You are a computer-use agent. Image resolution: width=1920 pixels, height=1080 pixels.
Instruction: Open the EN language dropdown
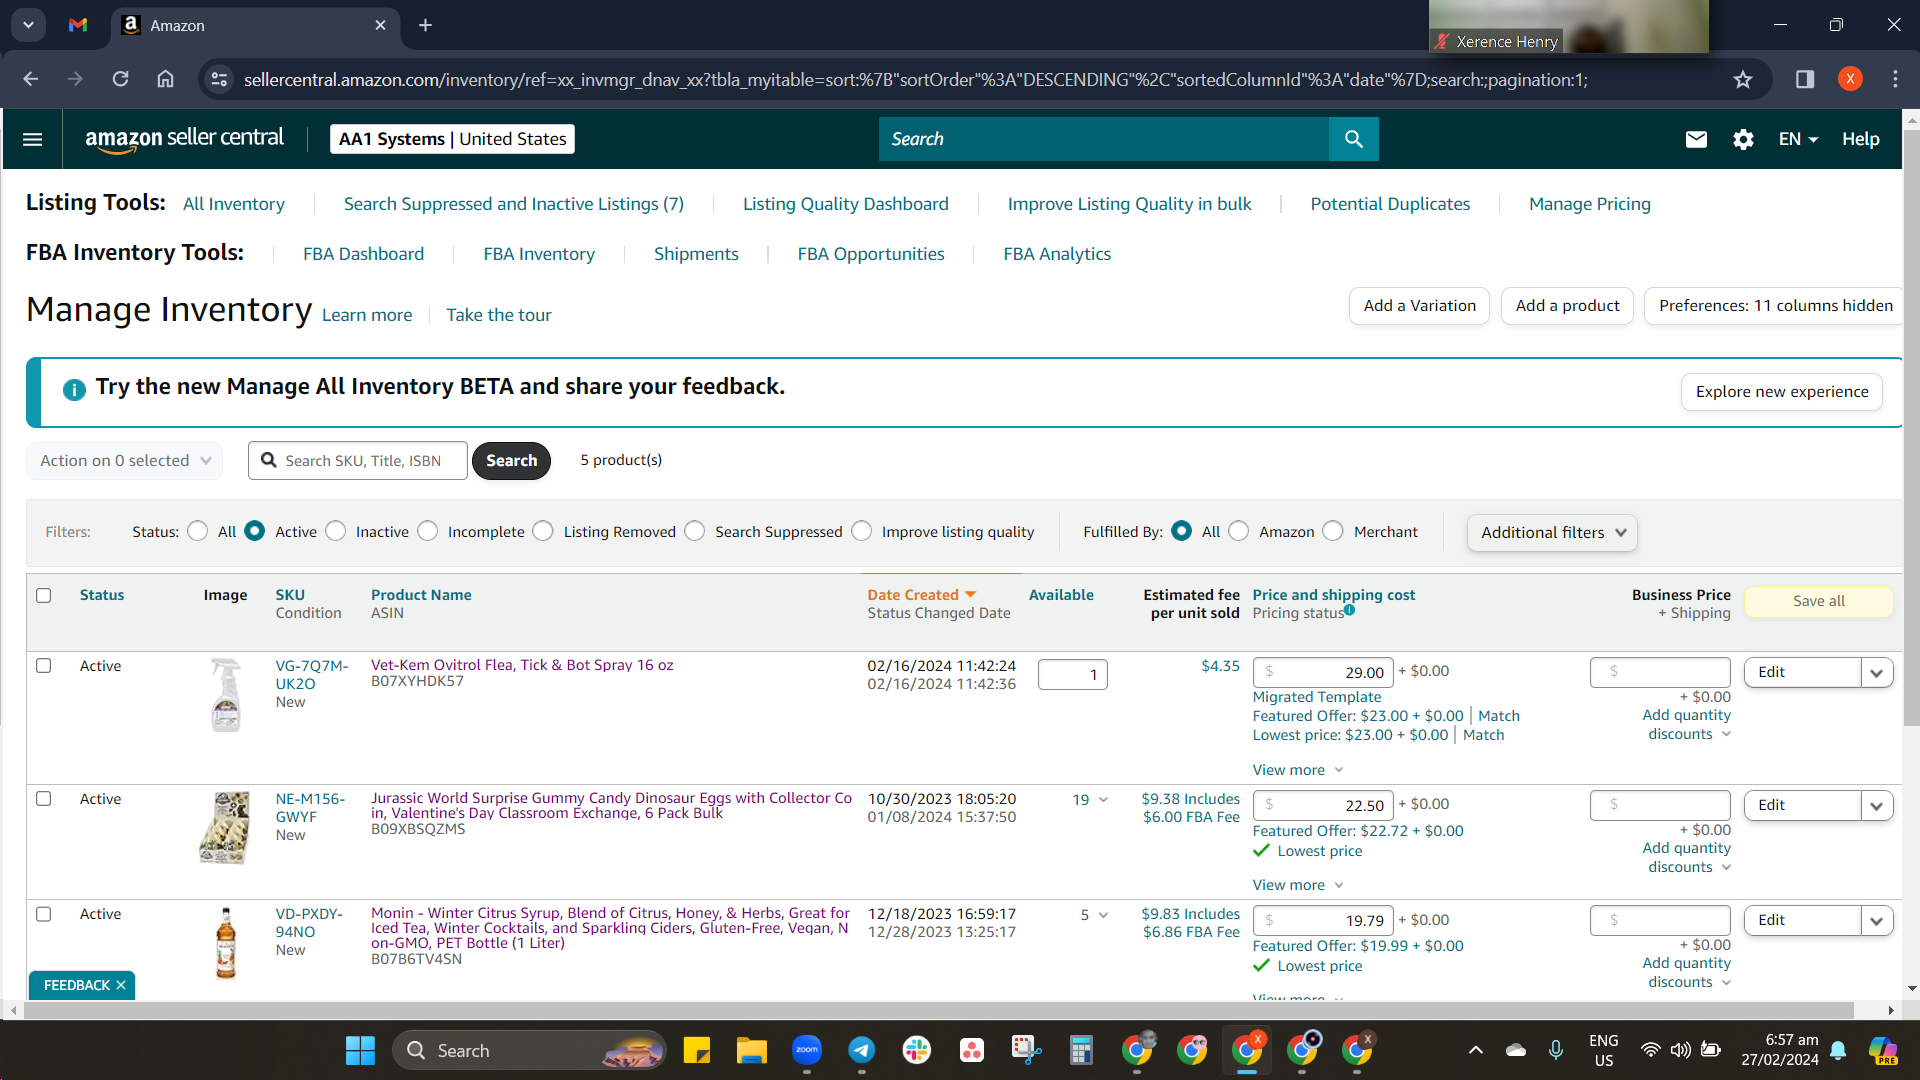click(1798, 139)
